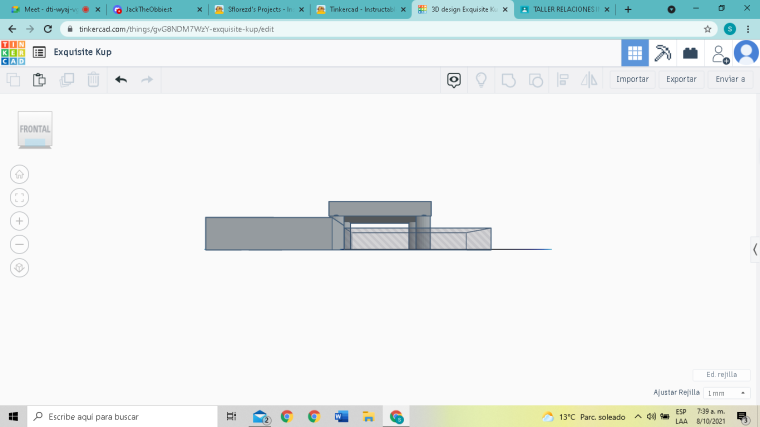The image size is (760, 427).
Task: Zoom in with the plus button
Action: coord(19,221)
